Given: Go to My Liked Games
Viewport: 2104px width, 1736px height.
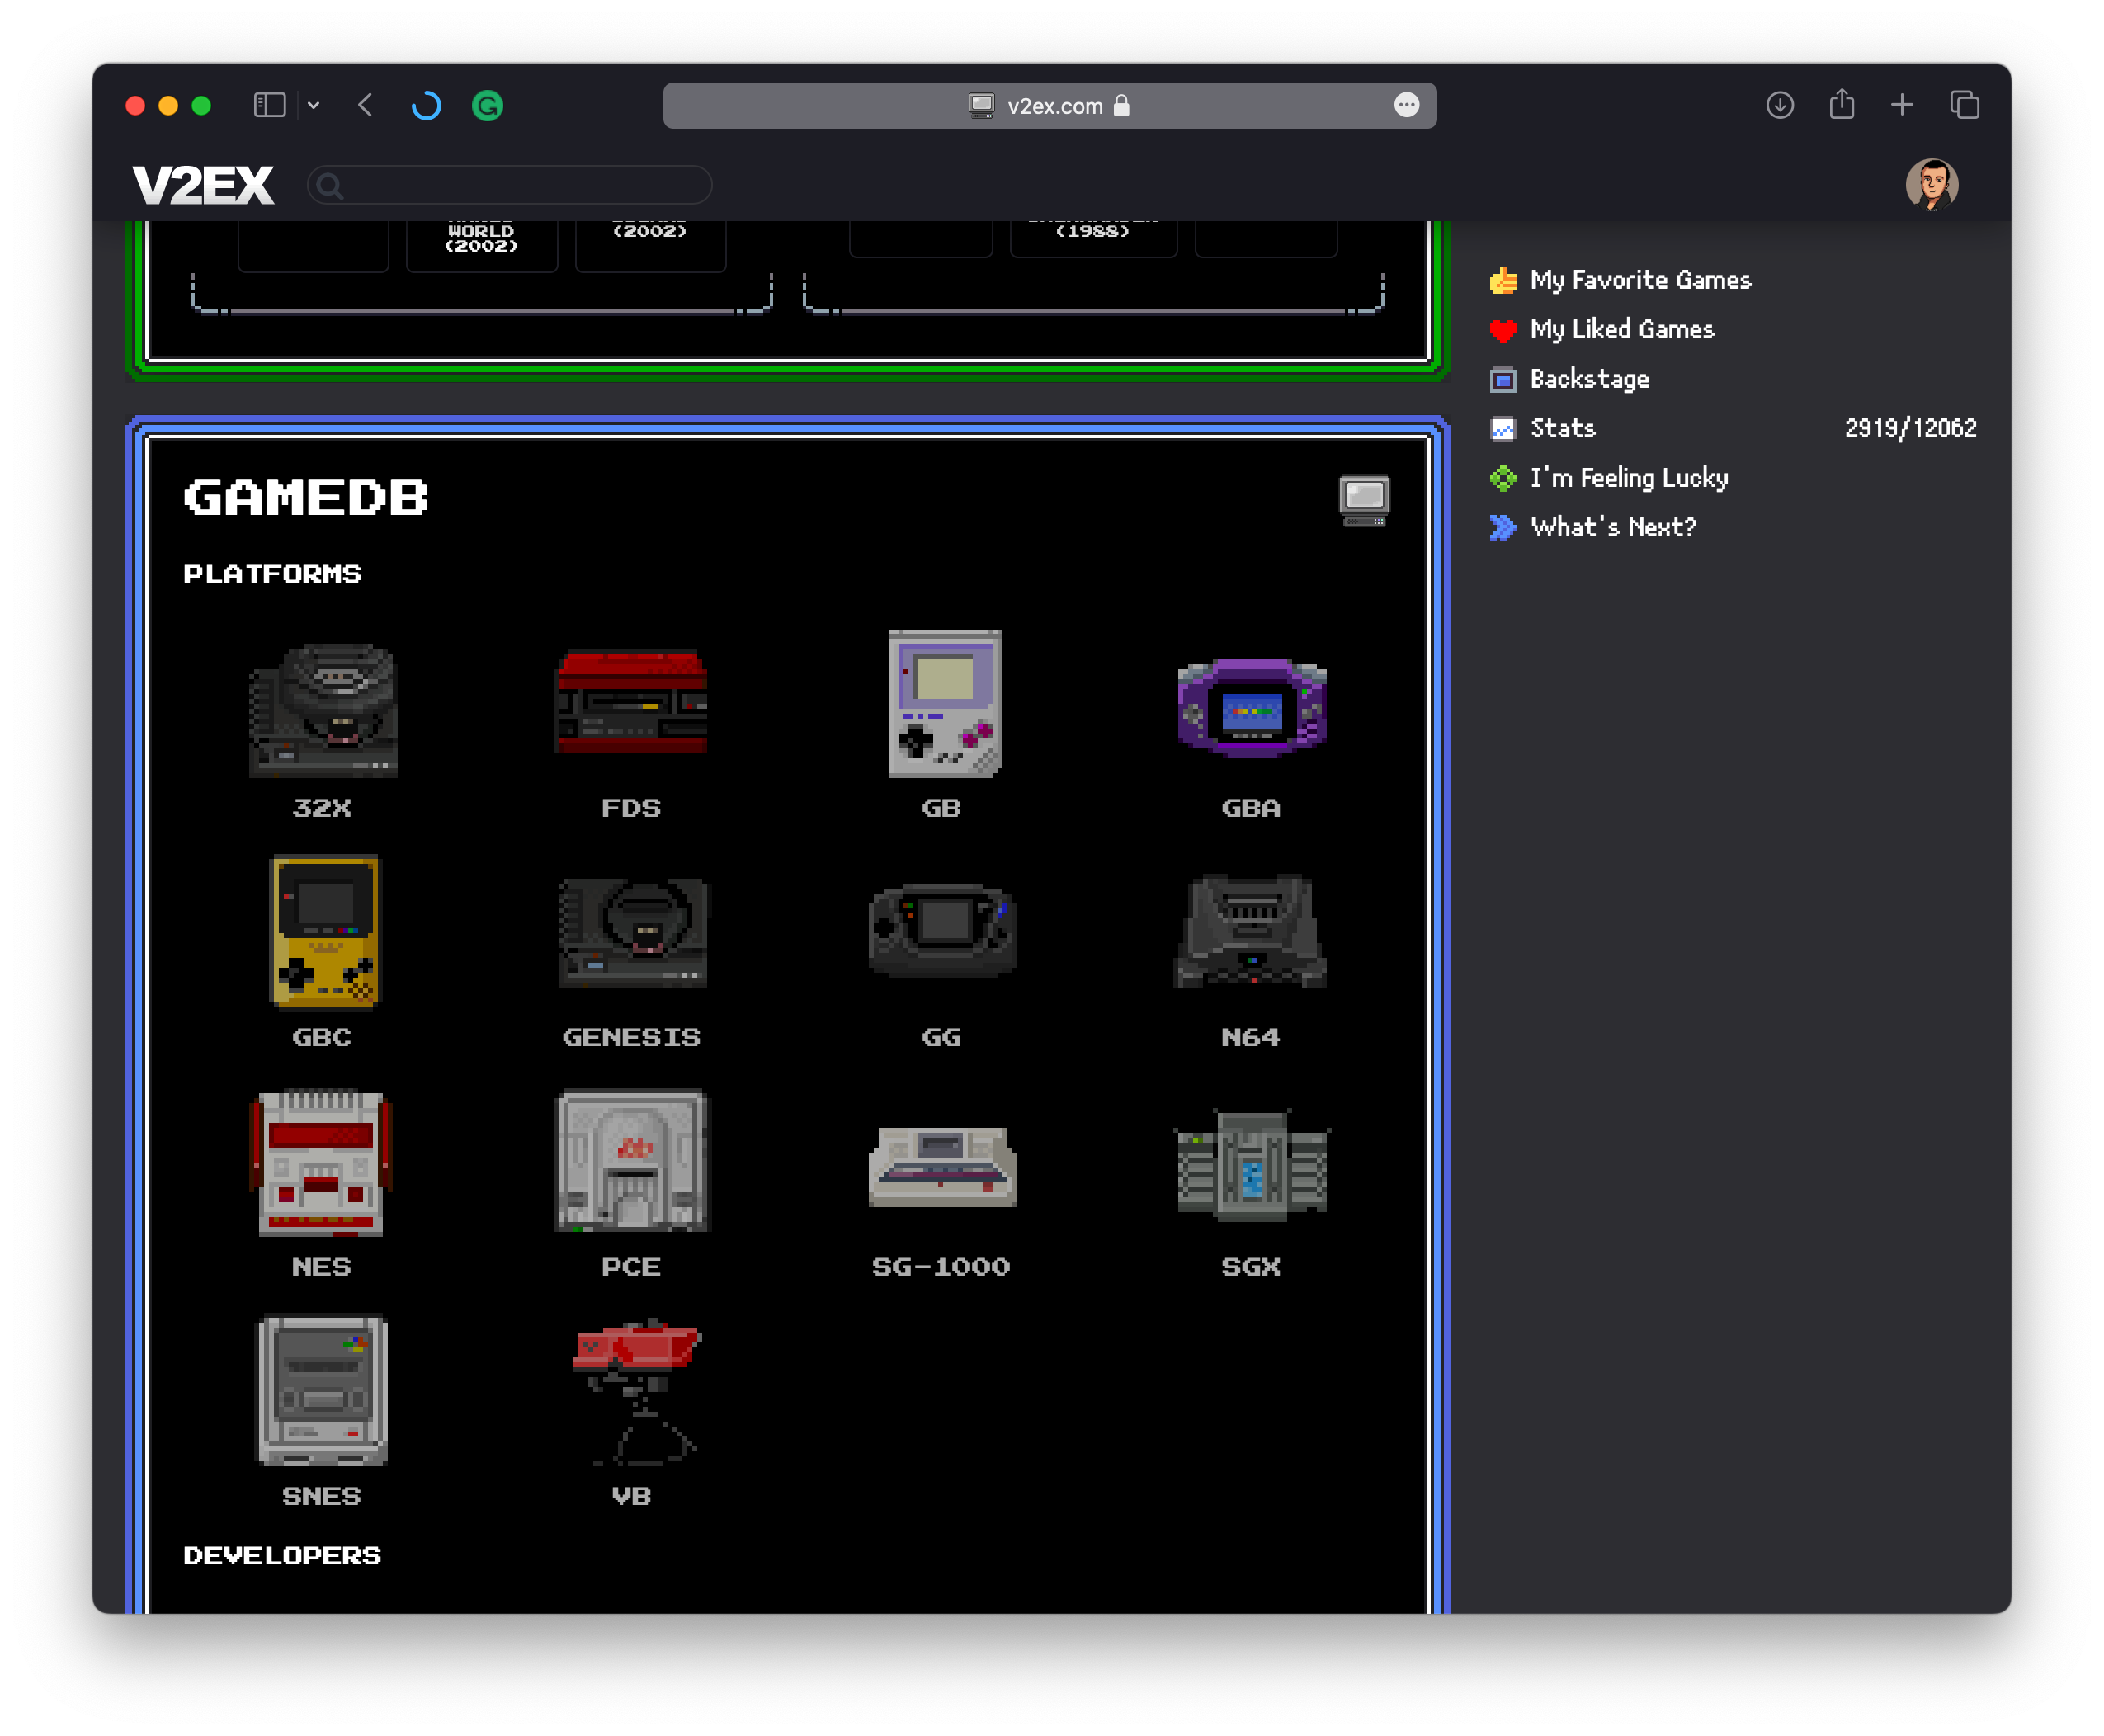Looking at the screenshot, I should [x=1621, y=330].
